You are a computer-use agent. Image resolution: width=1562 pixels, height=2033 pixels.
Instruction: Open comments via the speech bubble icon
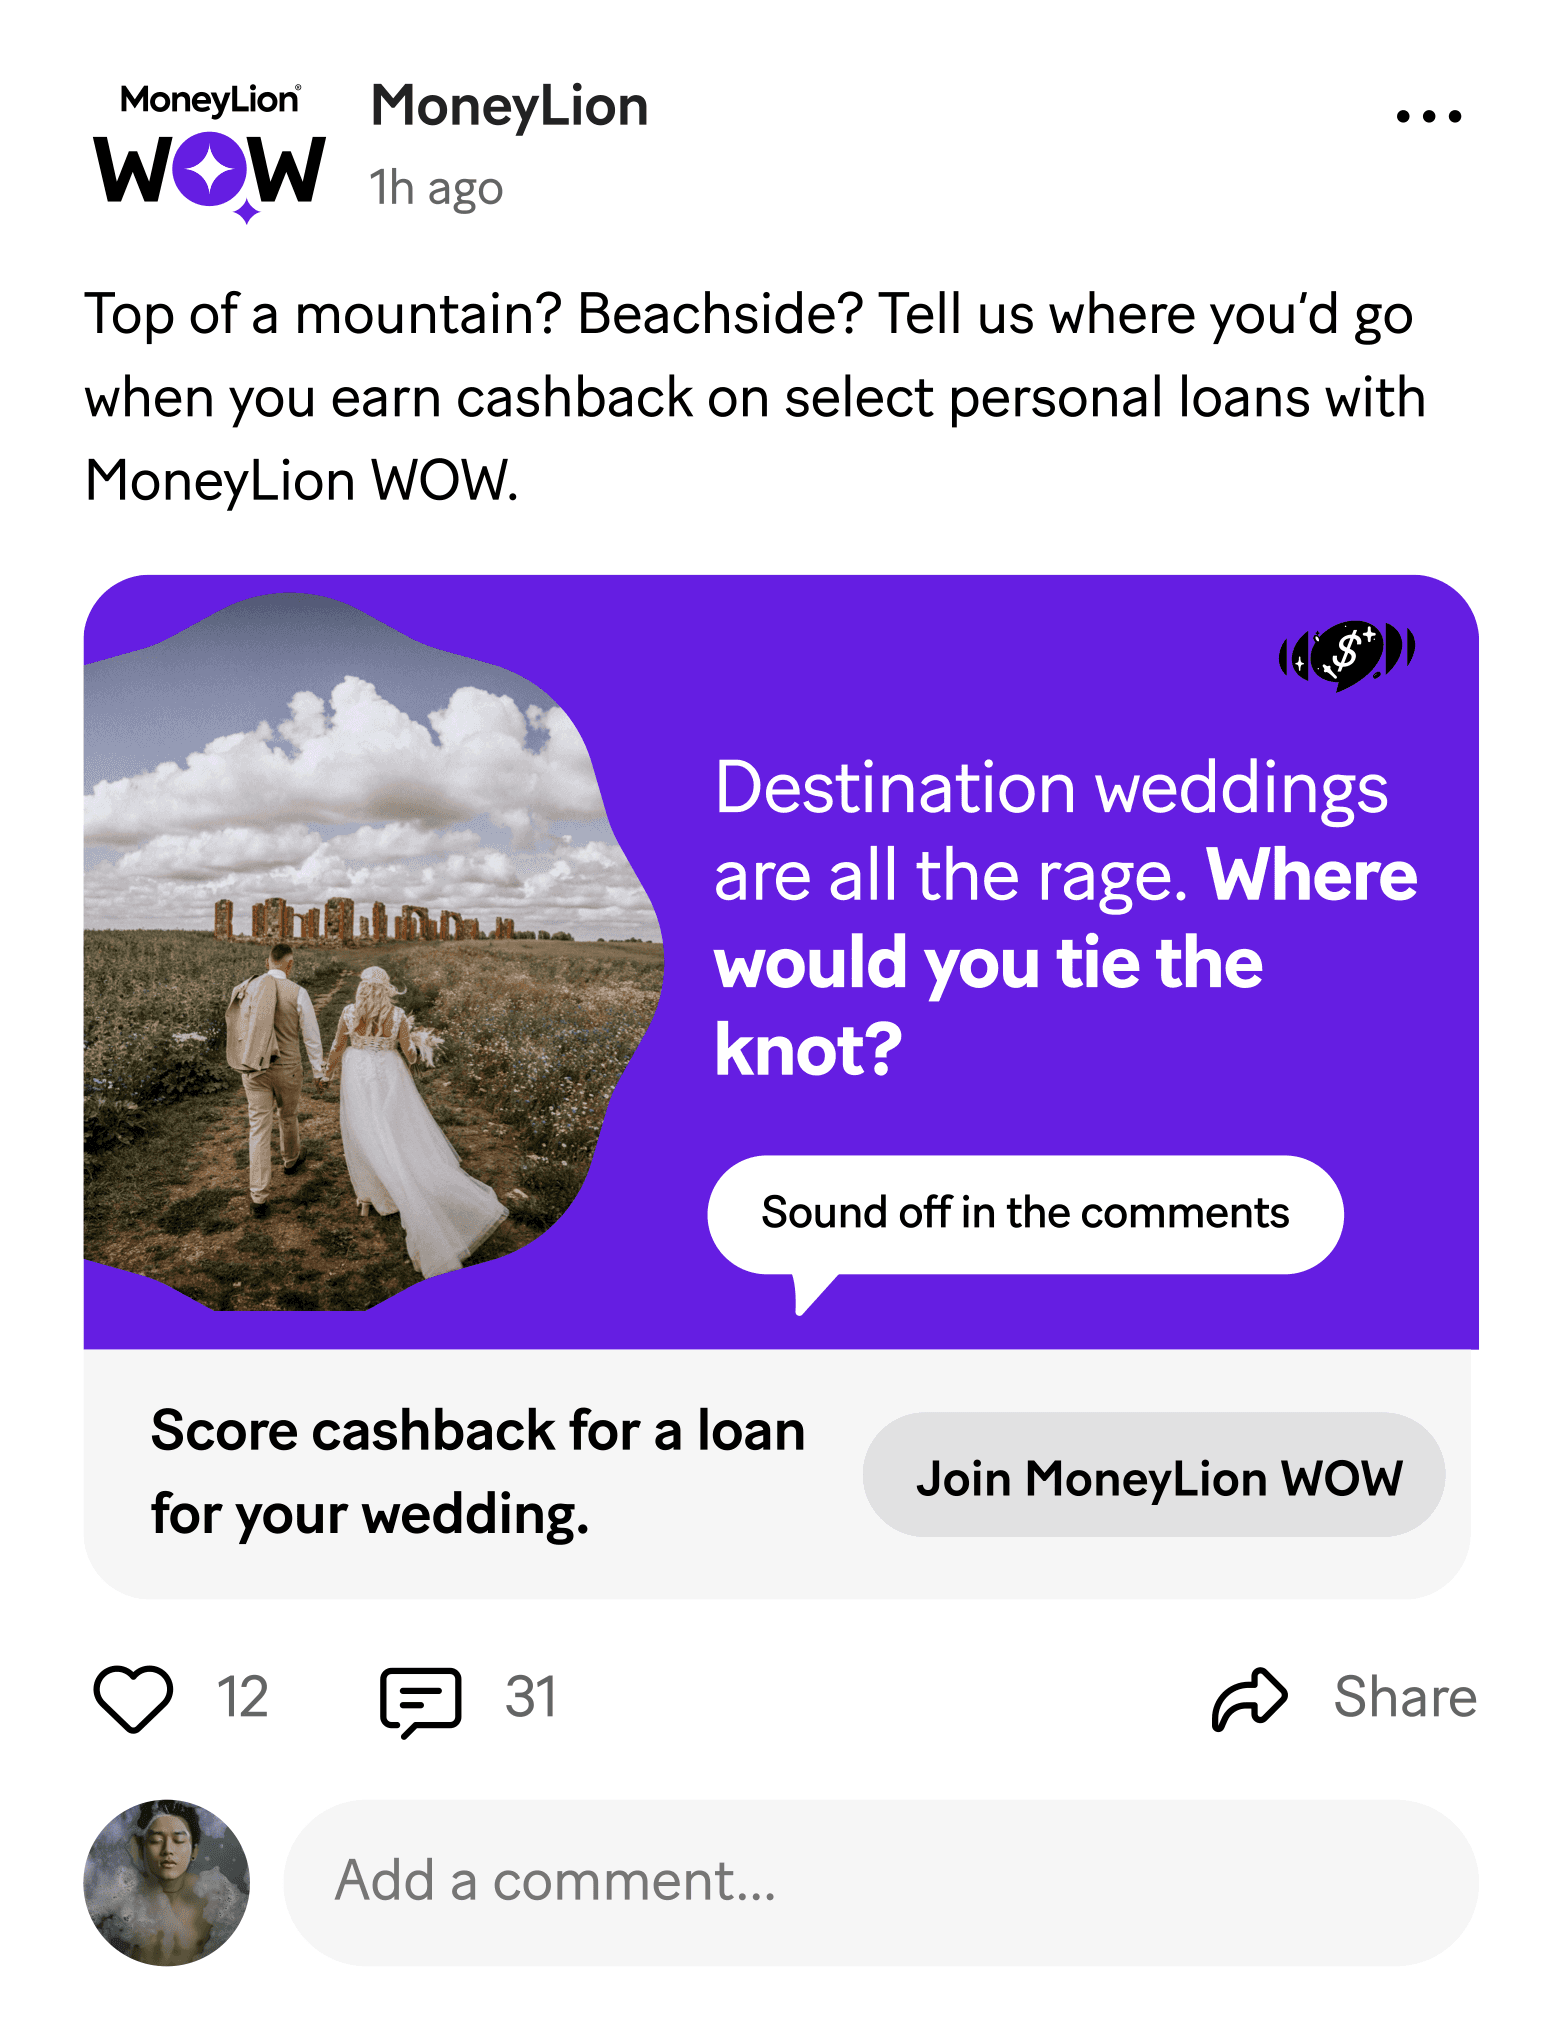click(420, 1701)
